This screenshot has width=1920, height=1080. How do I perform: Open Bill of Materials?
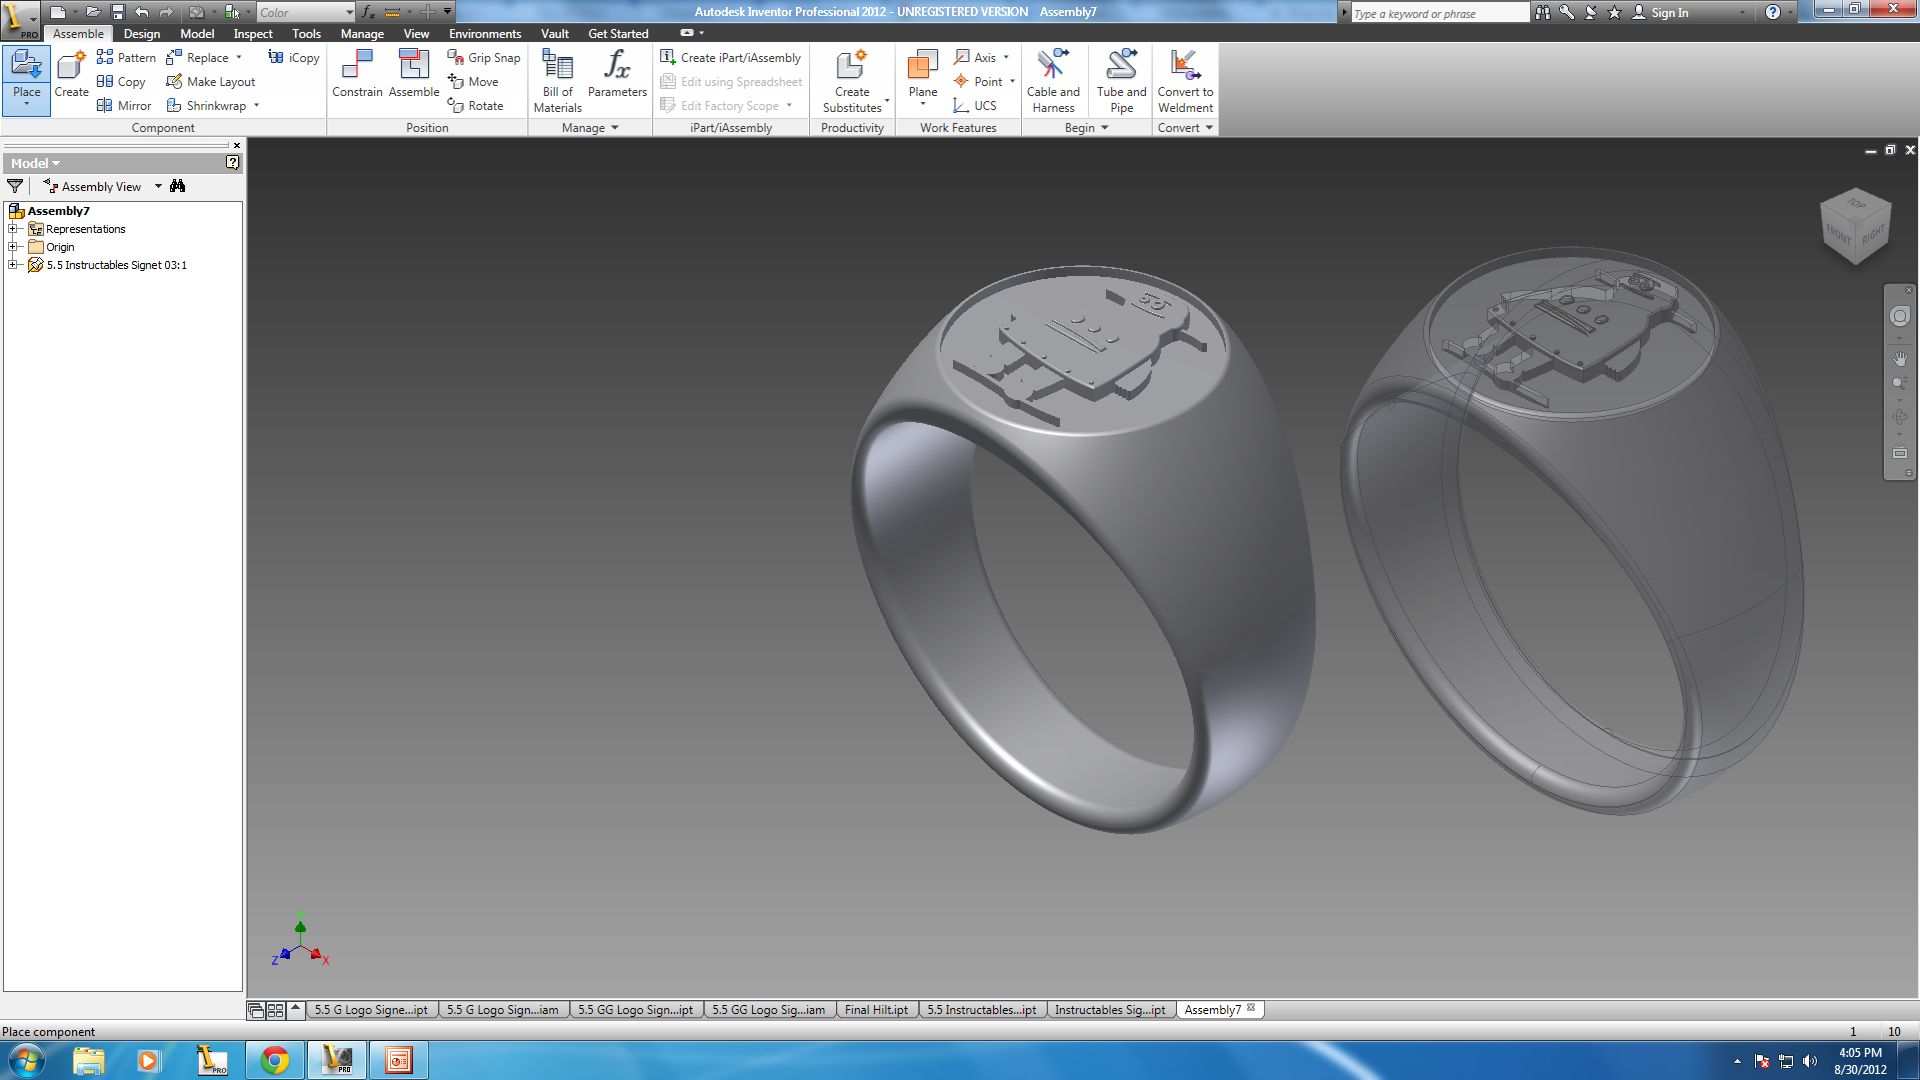click(x=557, y=81)
